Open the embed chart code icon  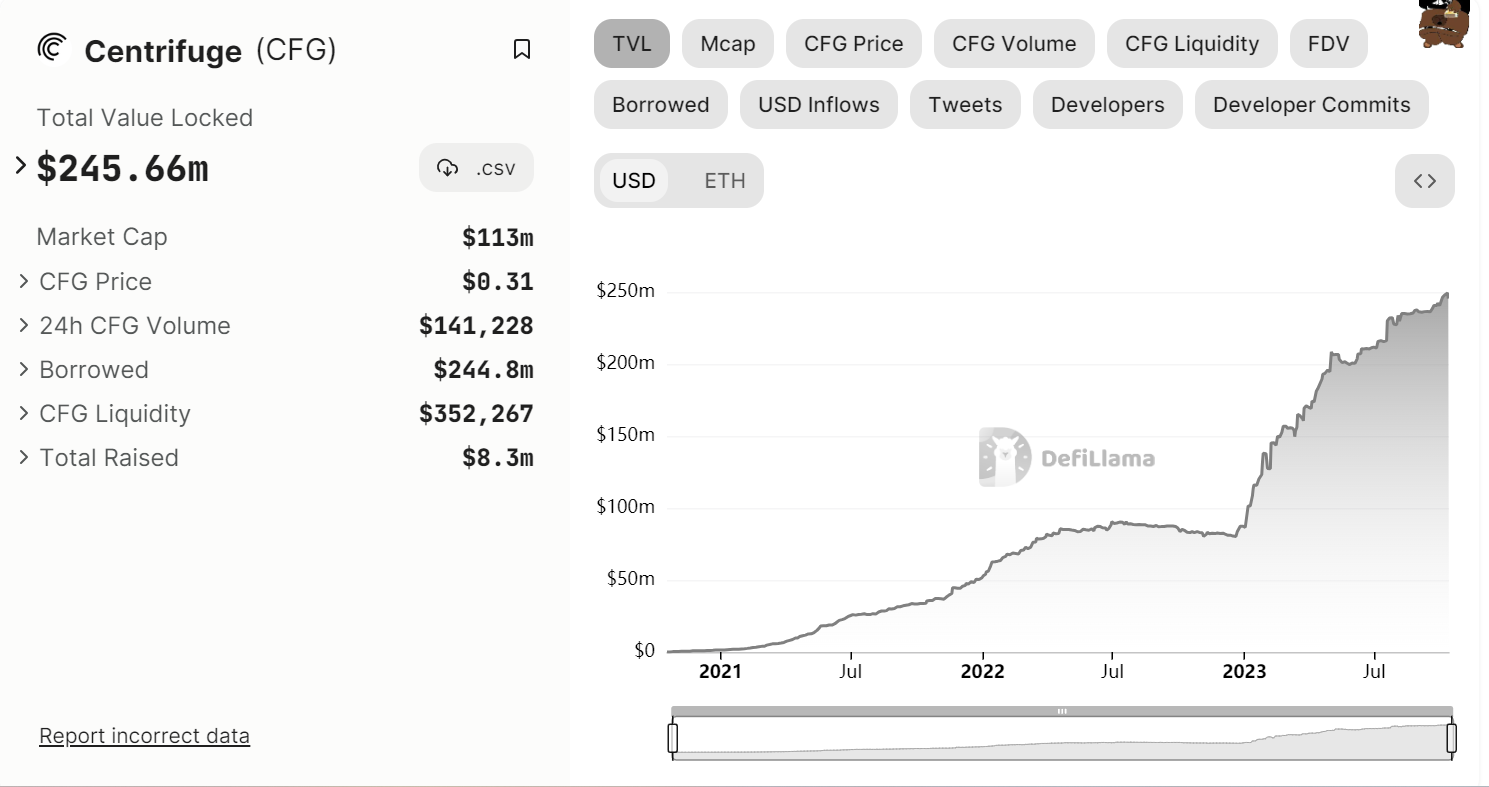pyautogui.click(x=1424, y=181)
